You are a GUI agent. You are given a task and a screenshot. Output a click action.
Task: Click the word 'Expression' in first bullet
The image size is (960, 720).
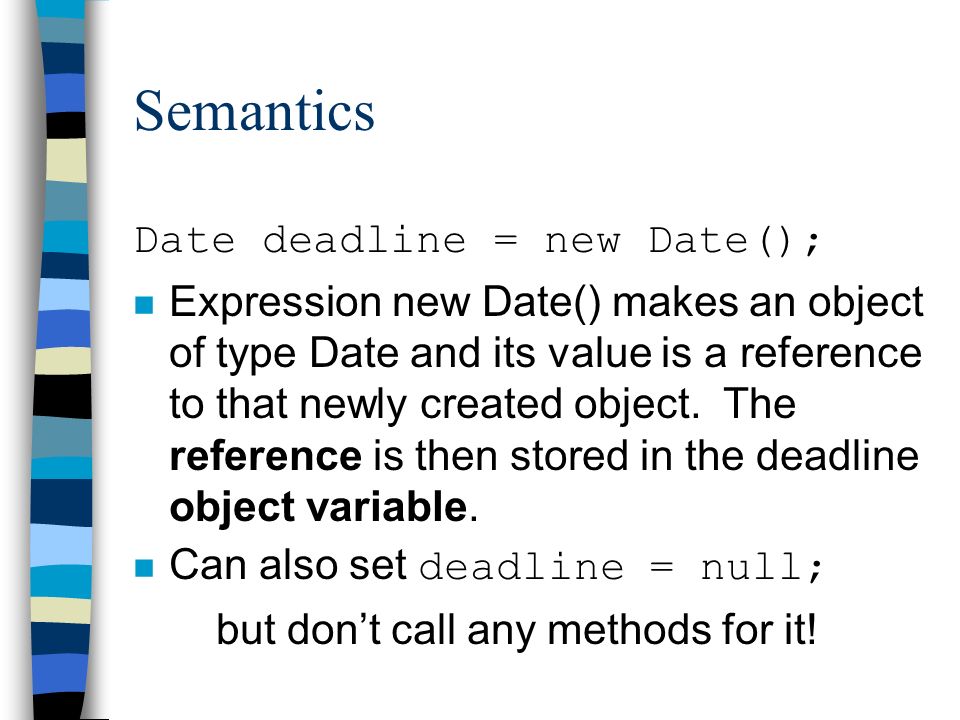[x=276, y=303]
